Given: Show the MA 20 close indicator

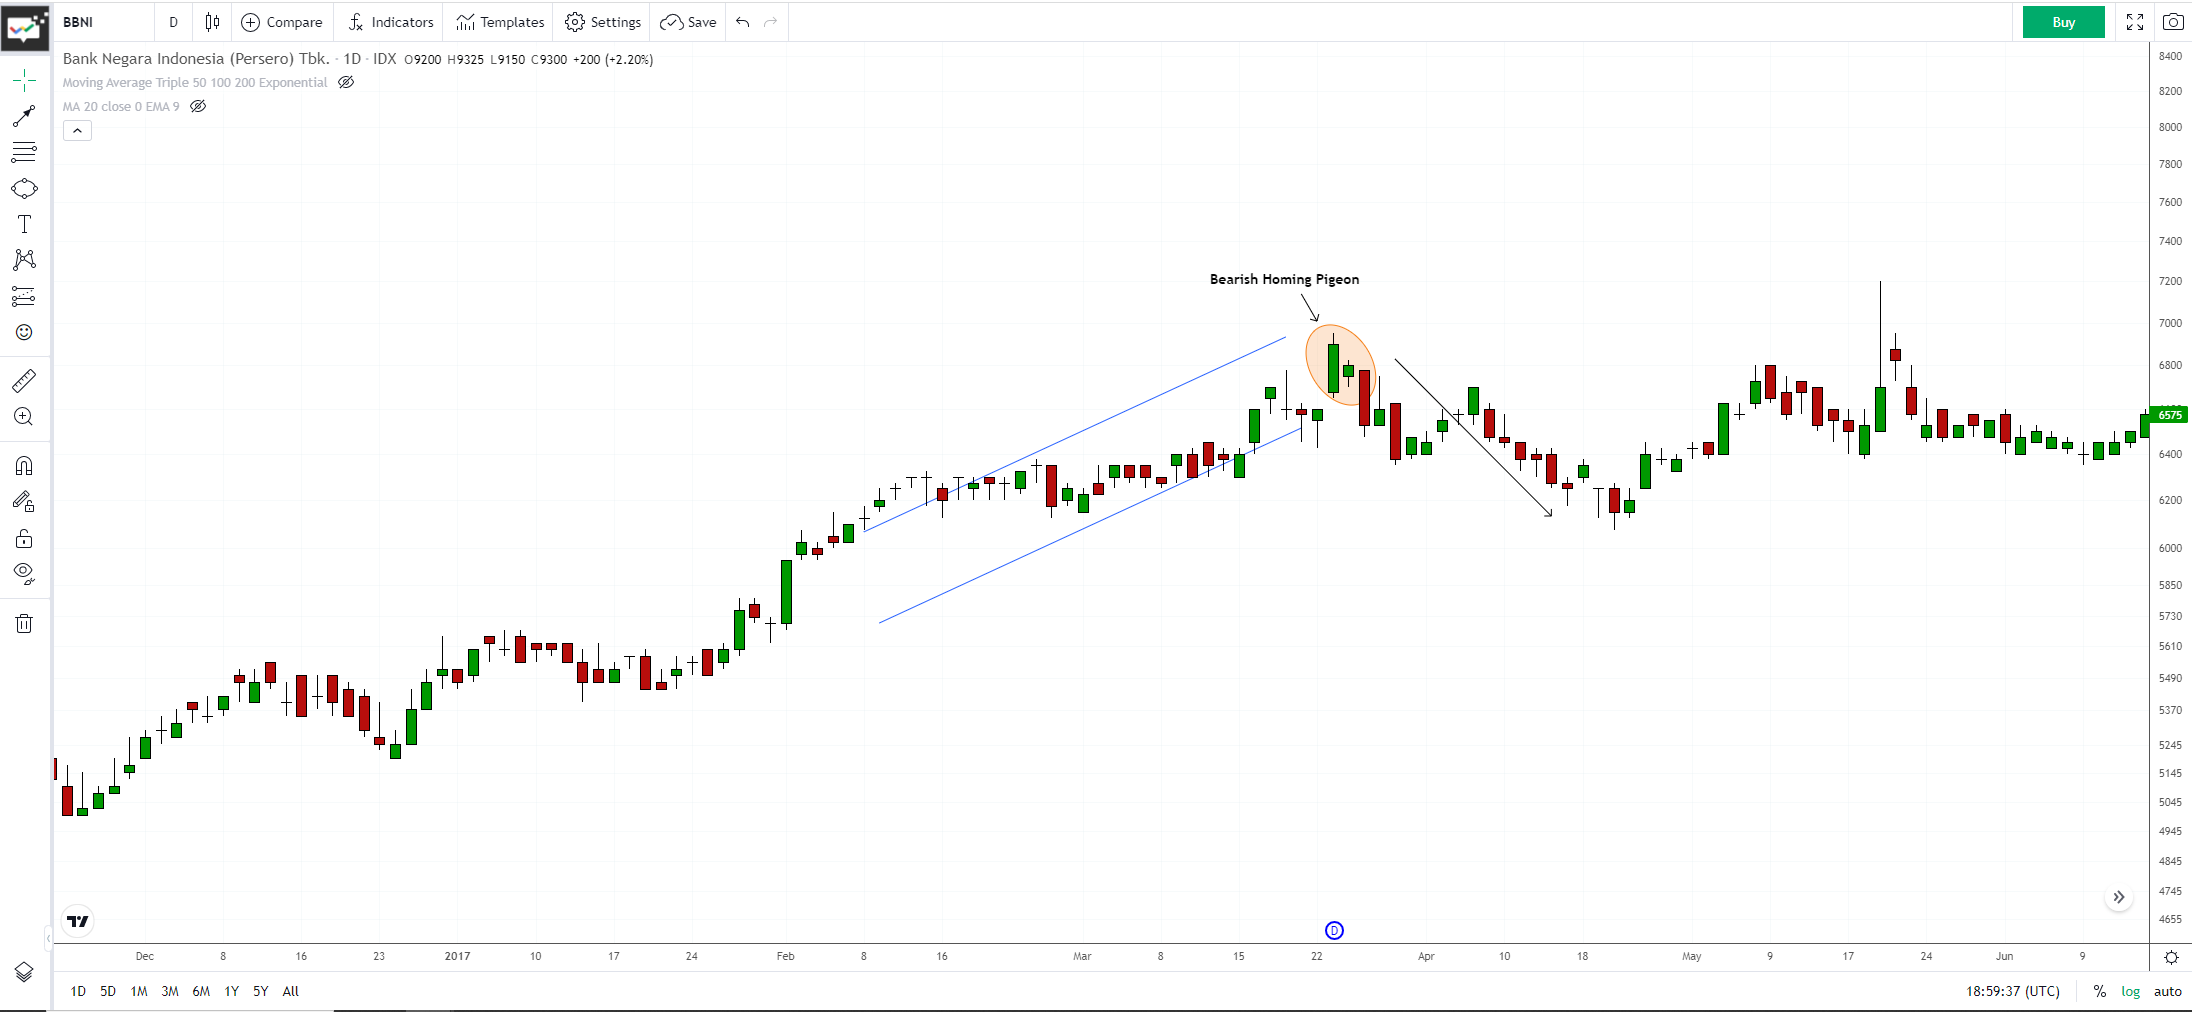Looking at the screenshot, I should [x=198, y=106].
